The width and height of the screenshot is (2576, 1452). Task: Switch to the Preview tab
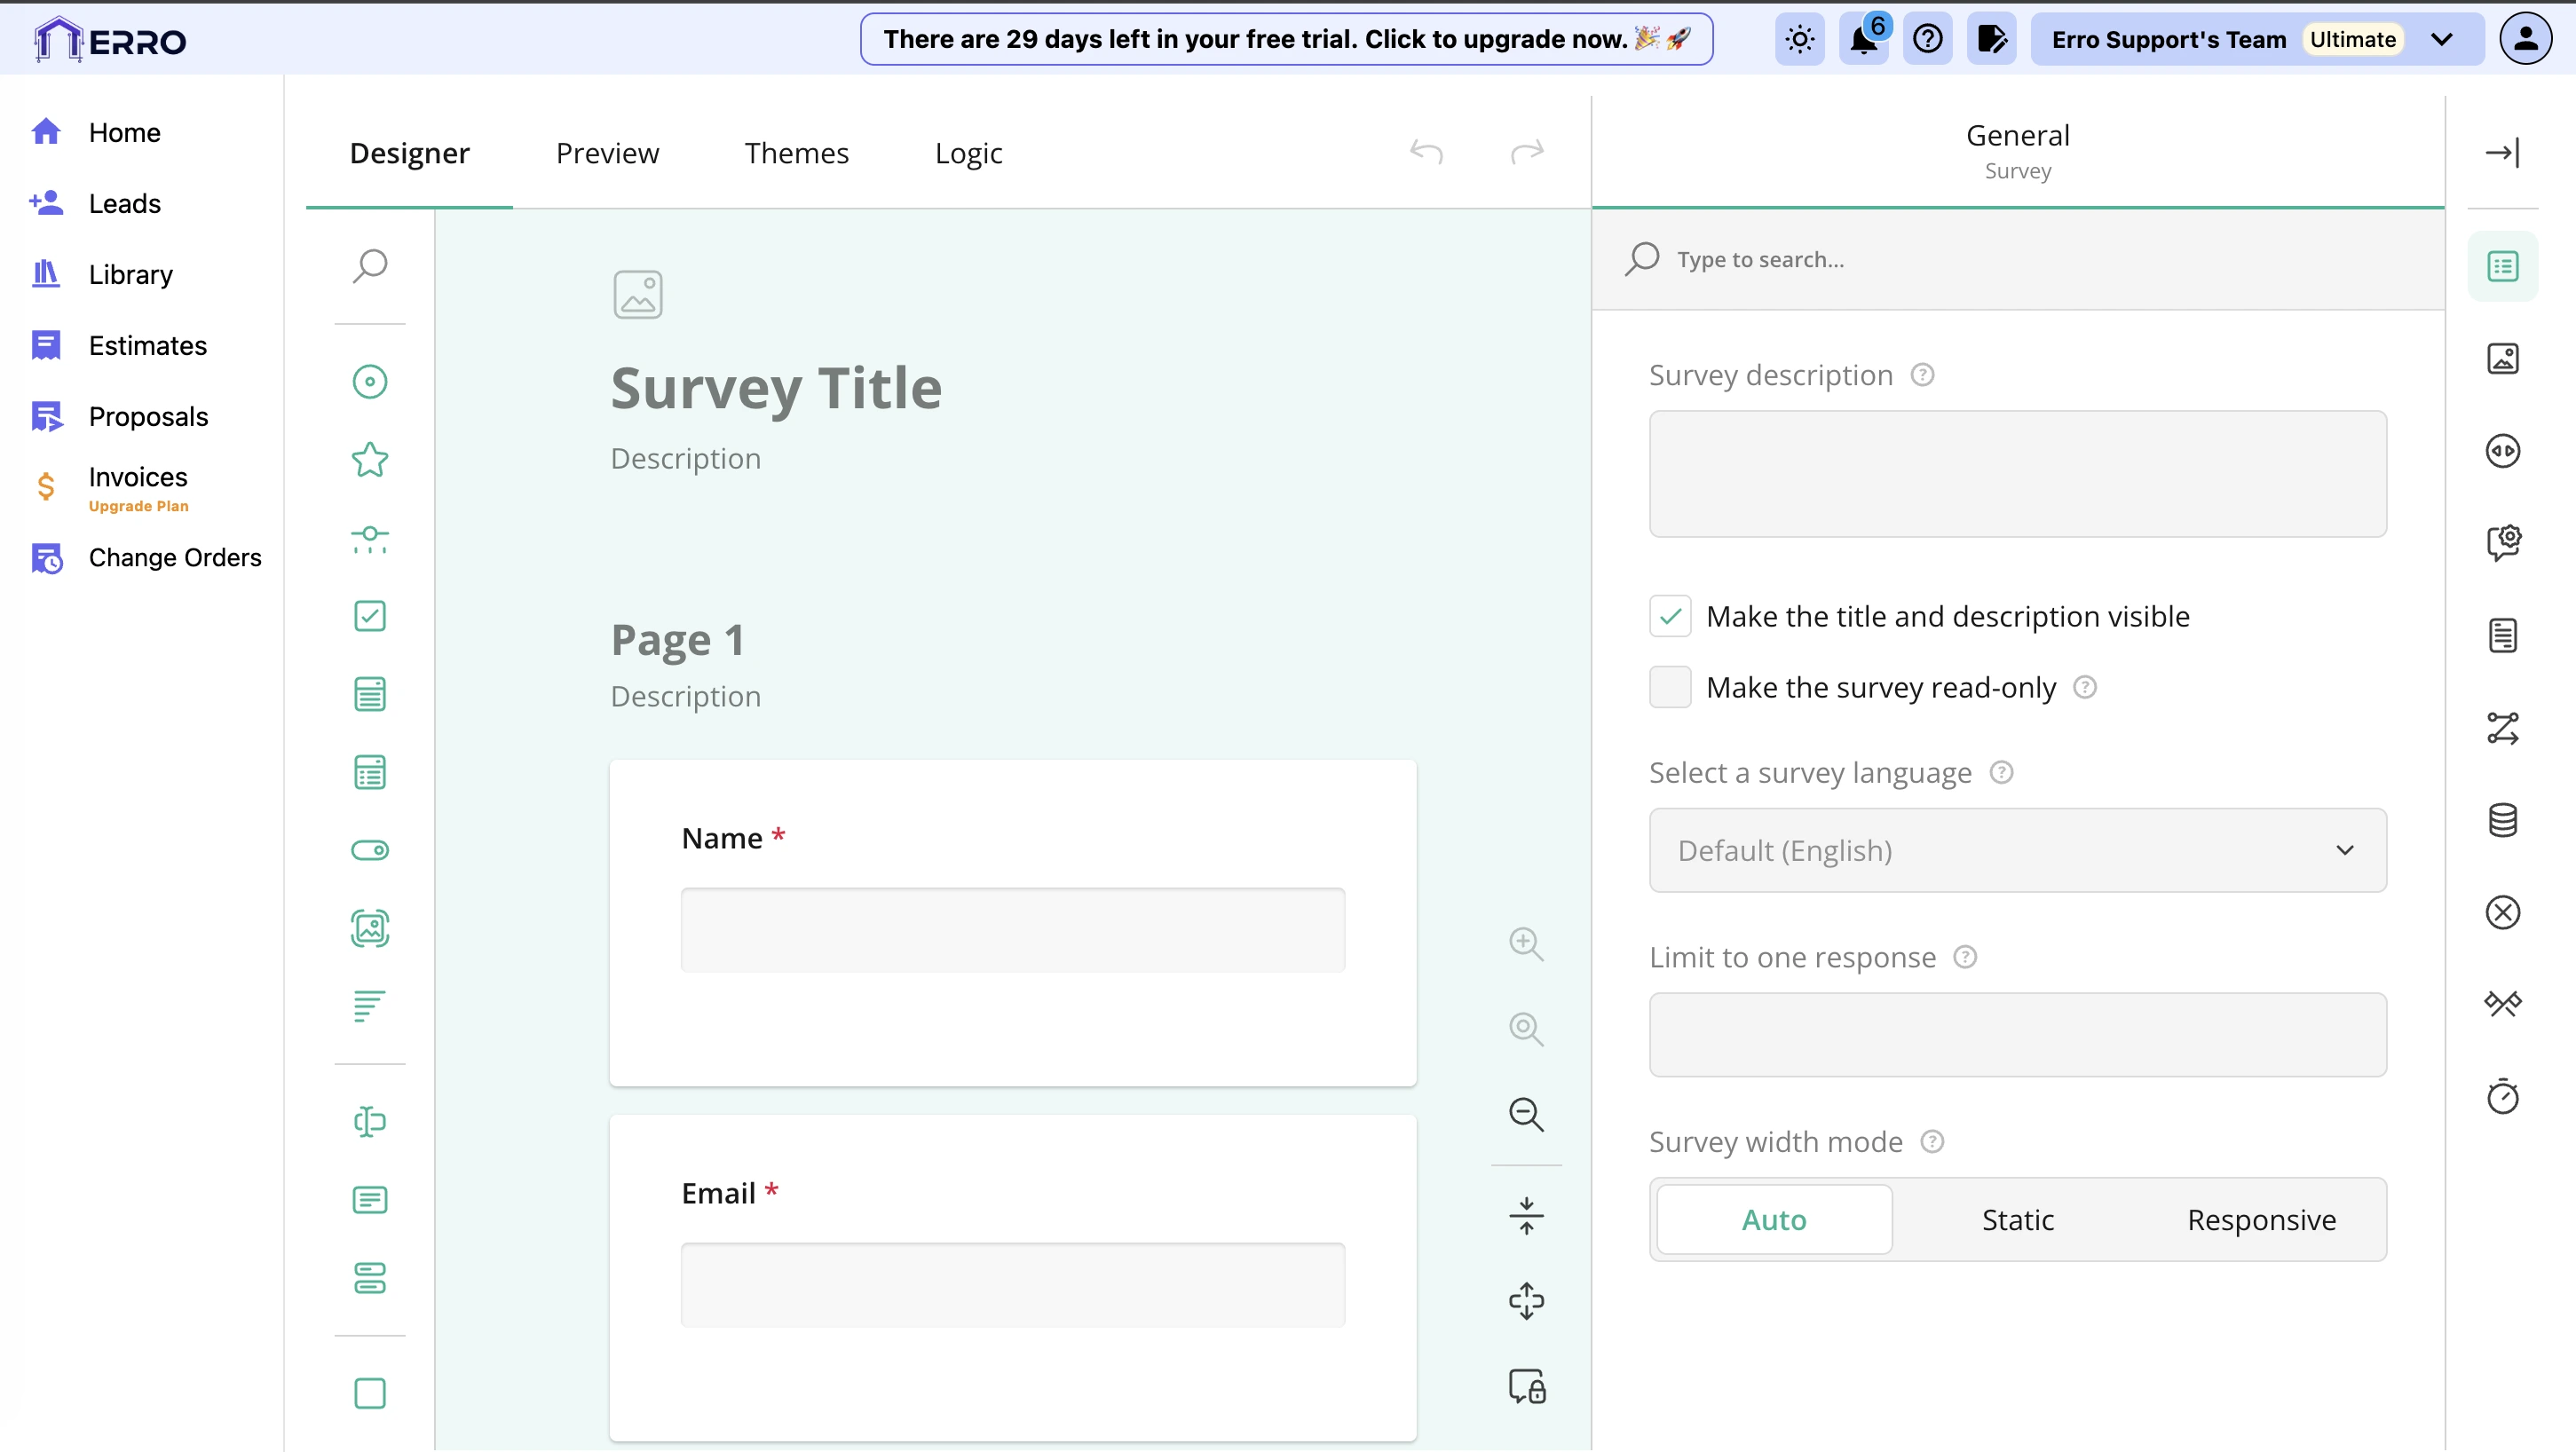(607, 153)
